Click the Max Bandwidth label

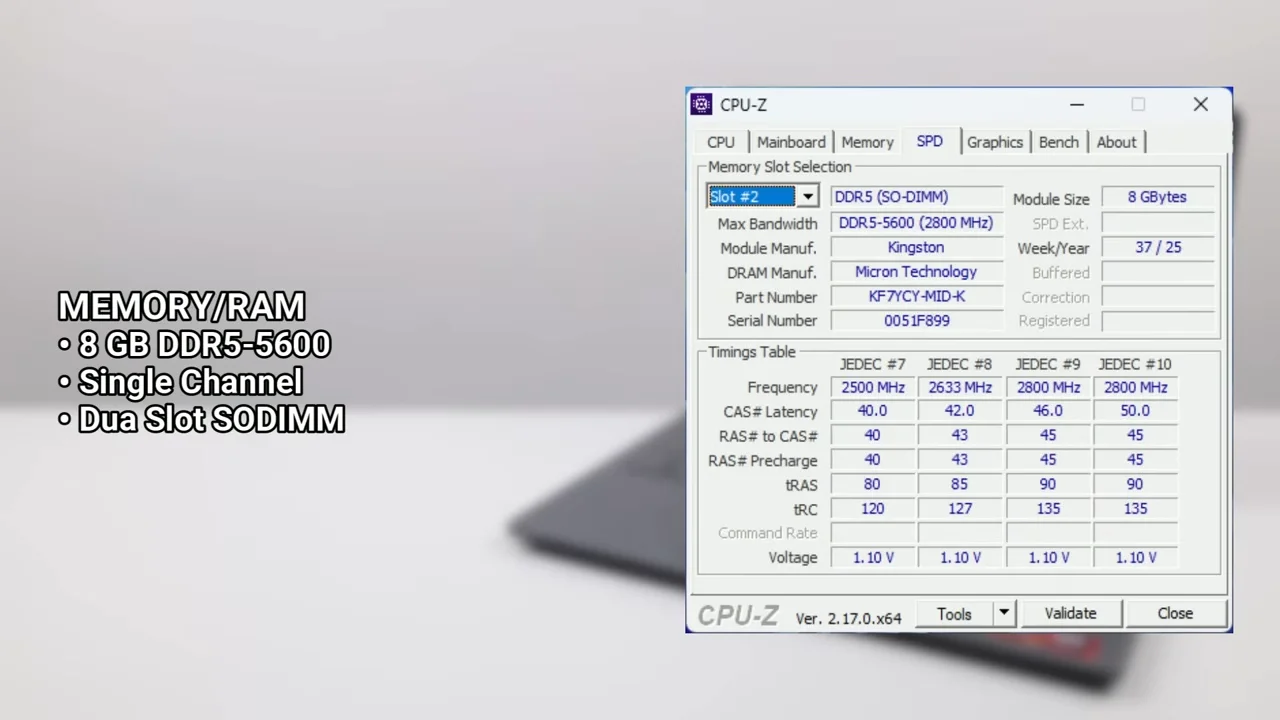767,224
